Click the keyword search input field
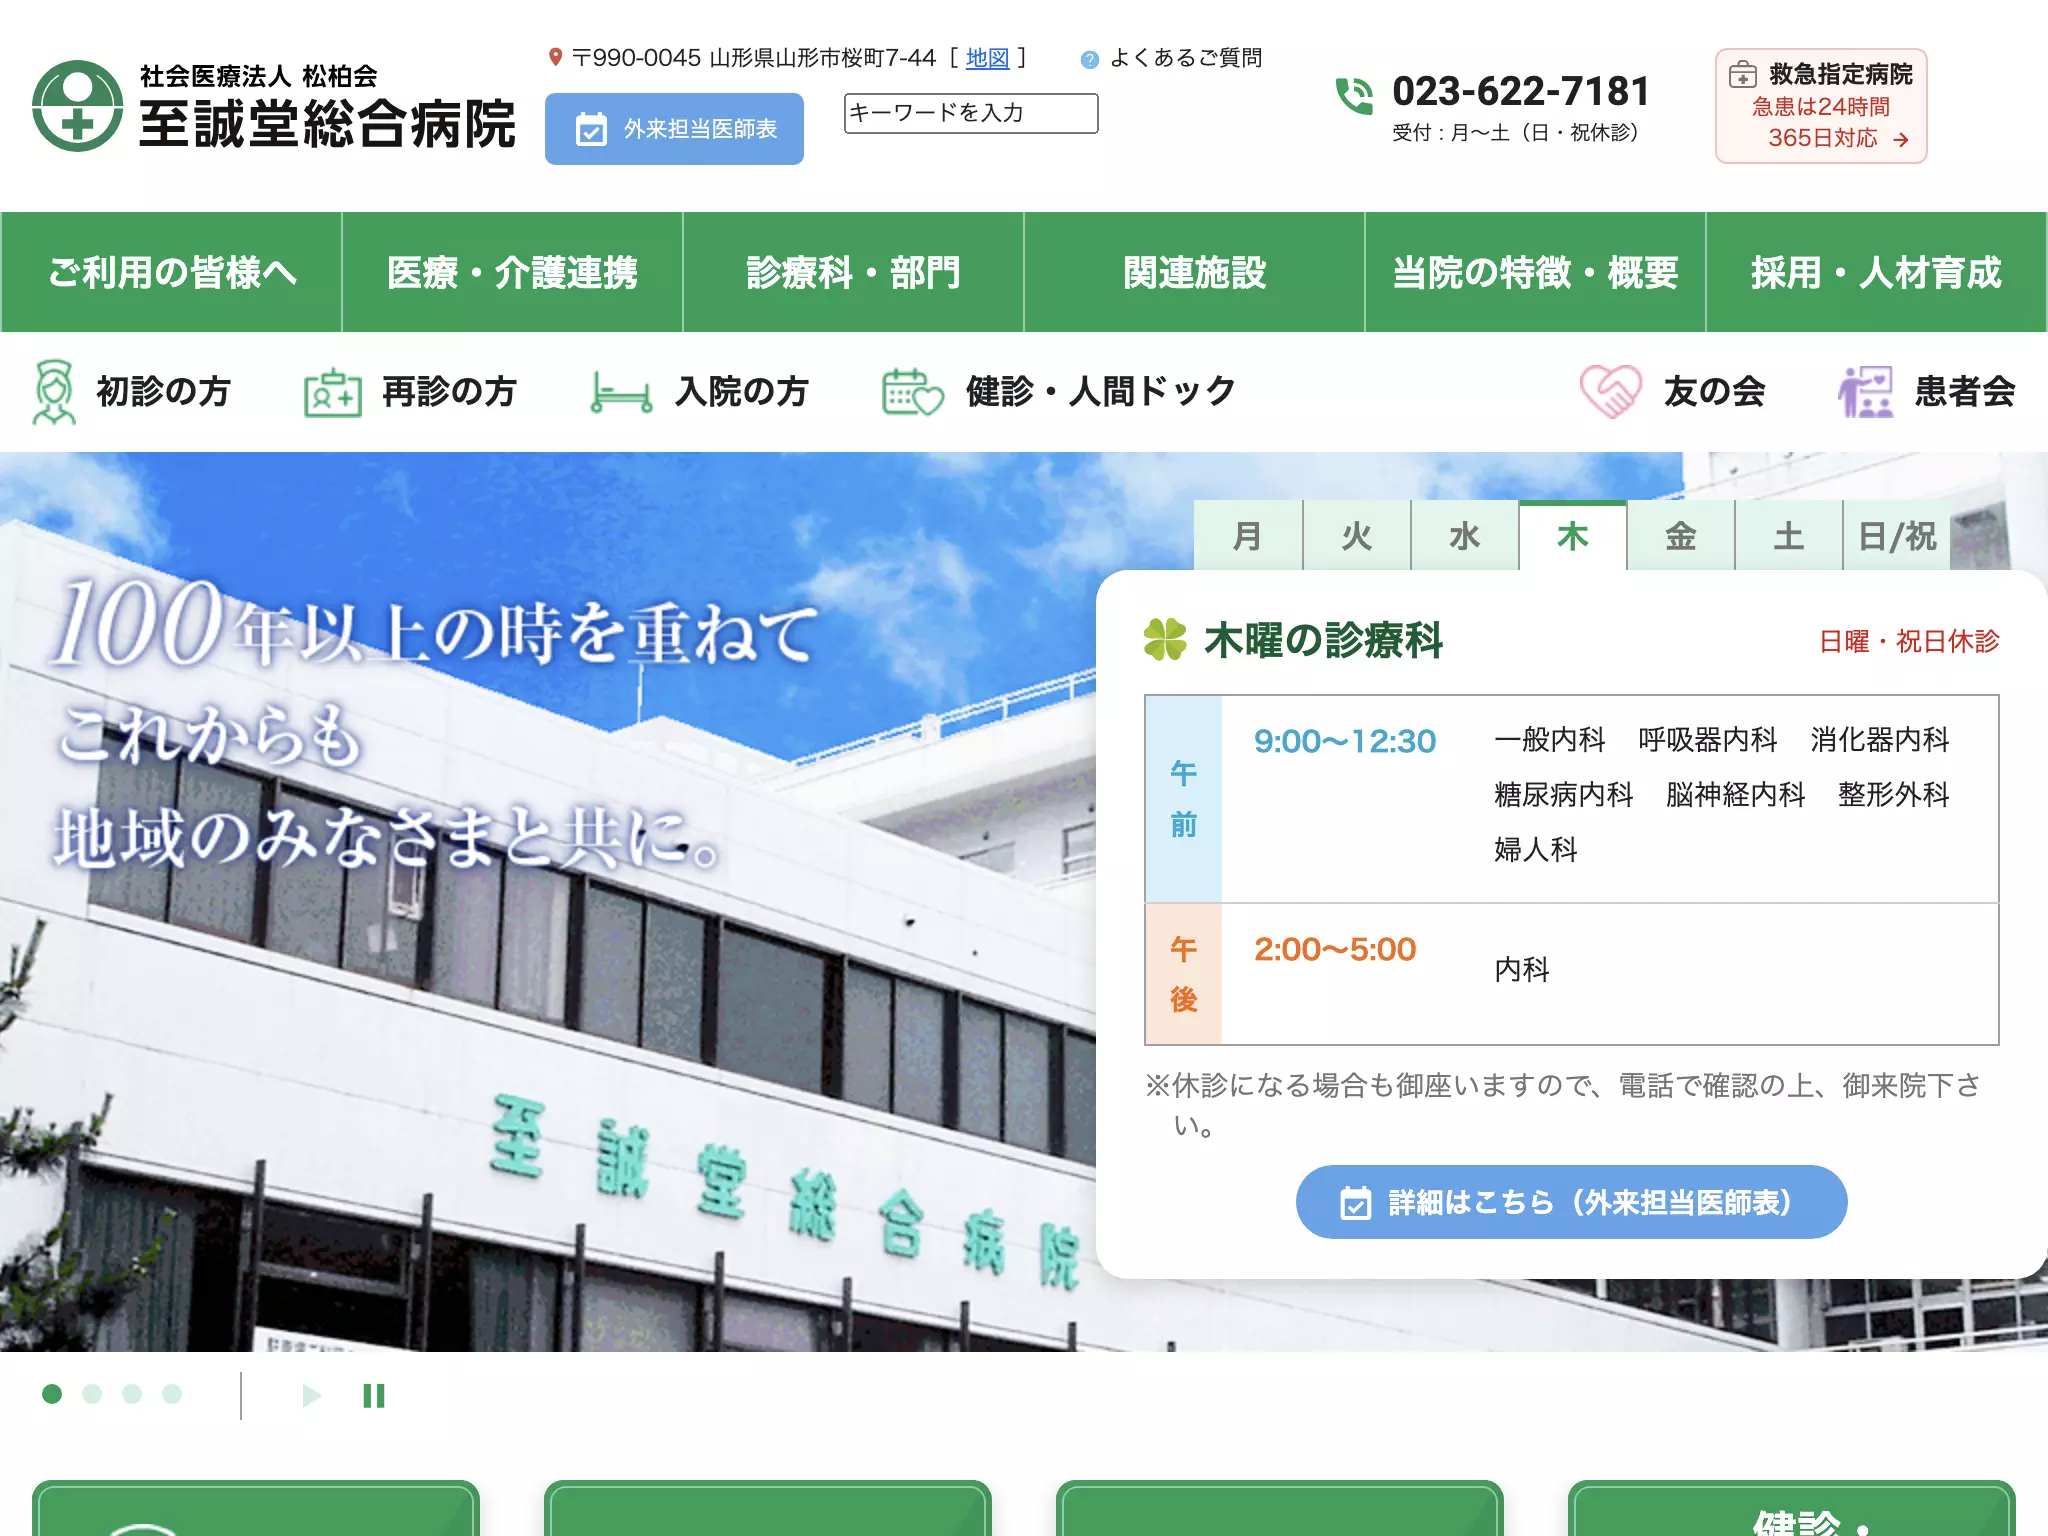 point(971,113)
